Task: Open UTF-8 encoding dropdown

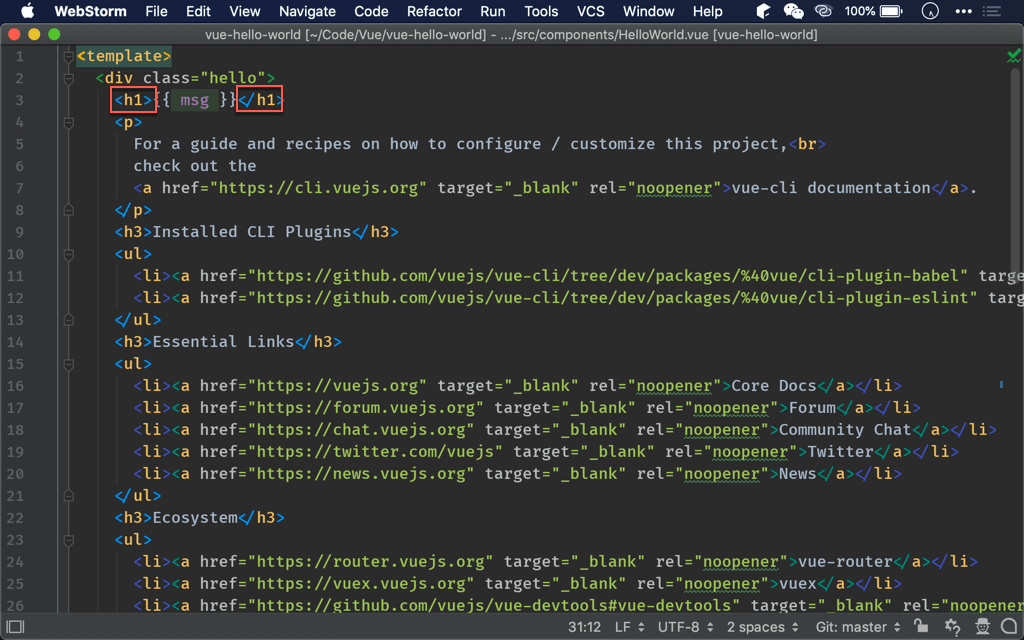Action: [x=686, y=627]
